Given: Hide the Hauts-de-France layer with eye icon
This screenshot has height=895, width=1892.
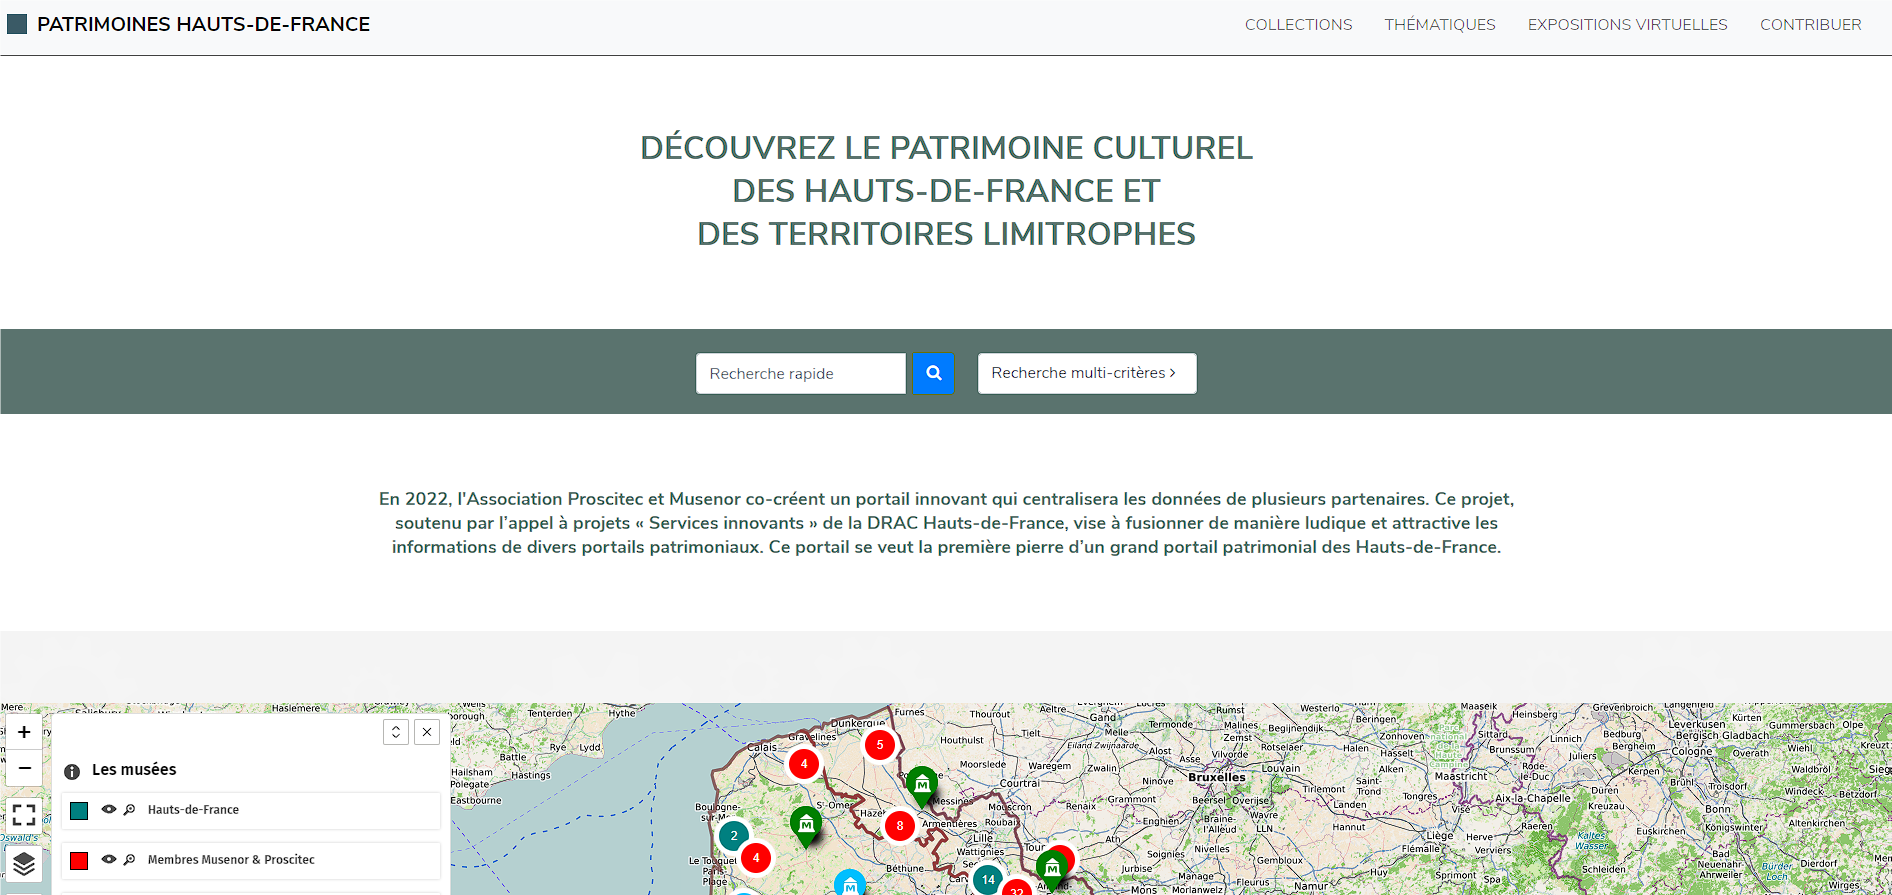Looking at the screenshot, I should point(109,810).
